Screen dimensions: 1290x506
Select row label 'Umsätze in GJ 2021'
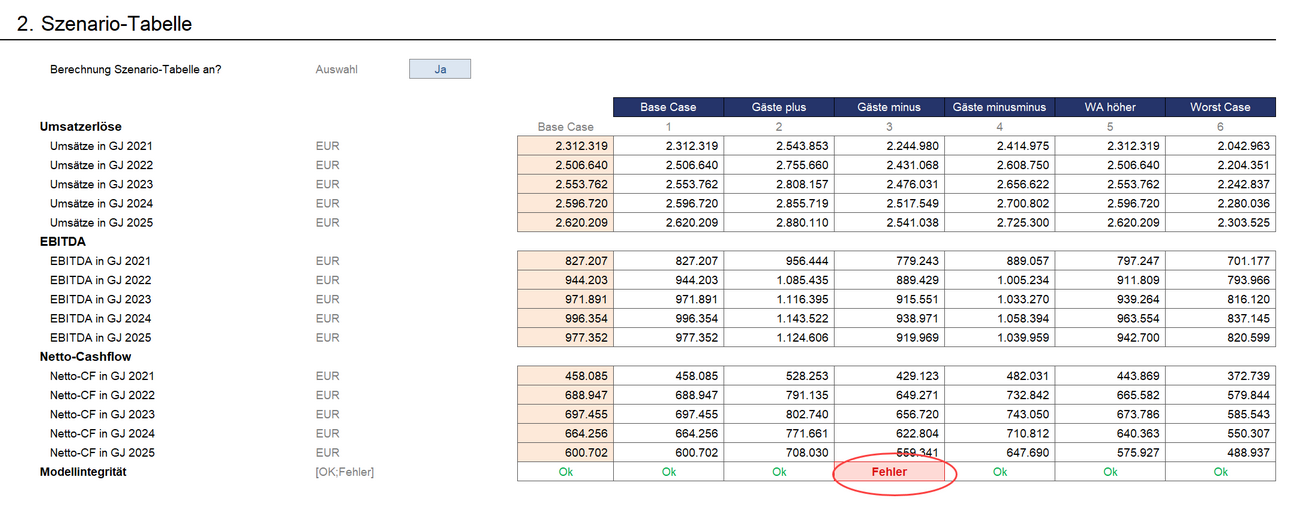tap(101, 146)
